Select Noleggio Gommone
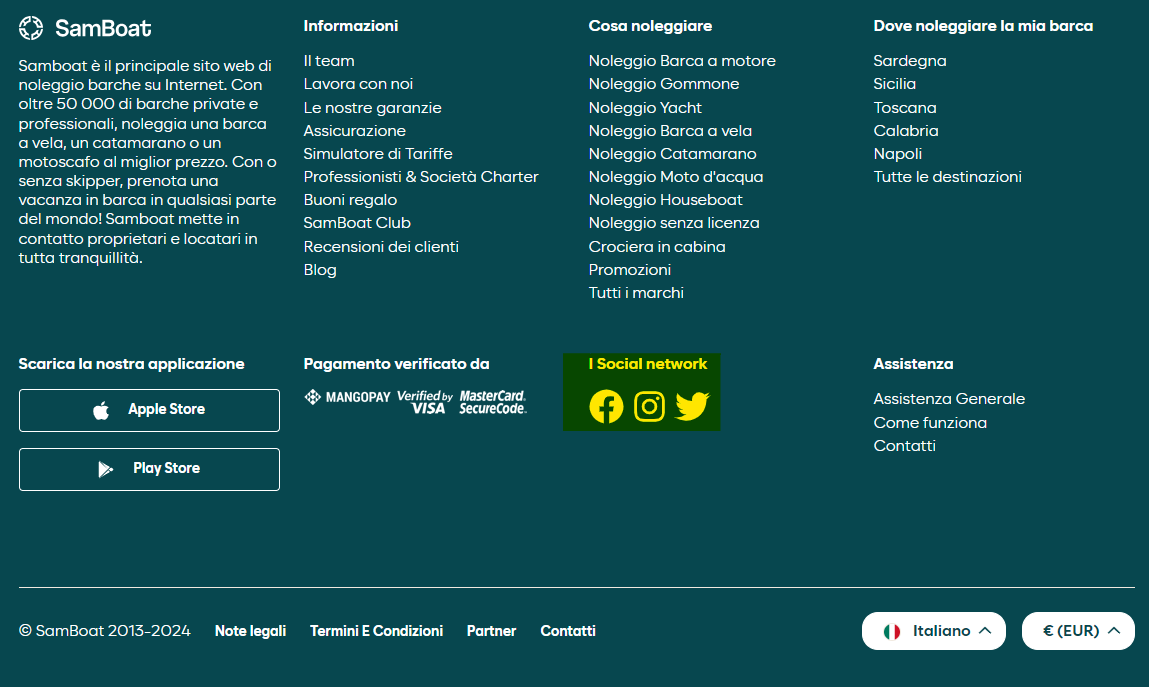Viewport: 1149px width, 687px height. pos(664,84)
